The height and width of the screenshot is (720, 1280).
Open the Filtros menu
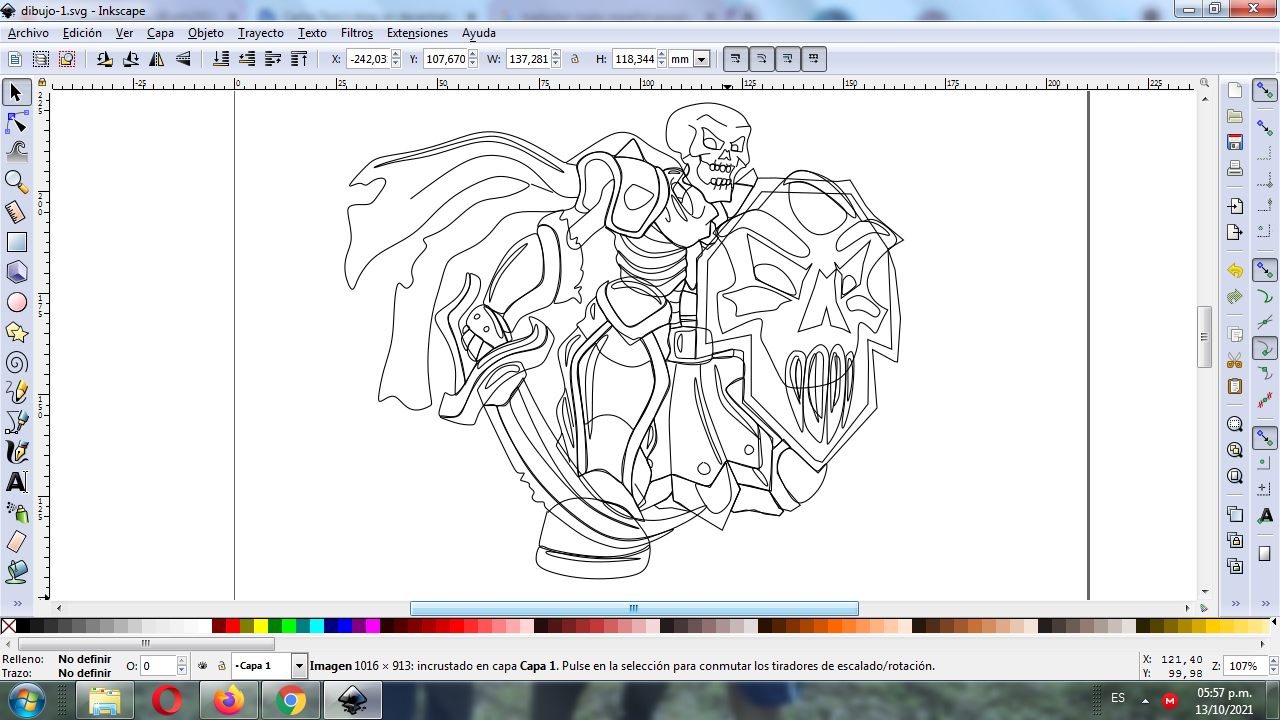pos(357,33)
